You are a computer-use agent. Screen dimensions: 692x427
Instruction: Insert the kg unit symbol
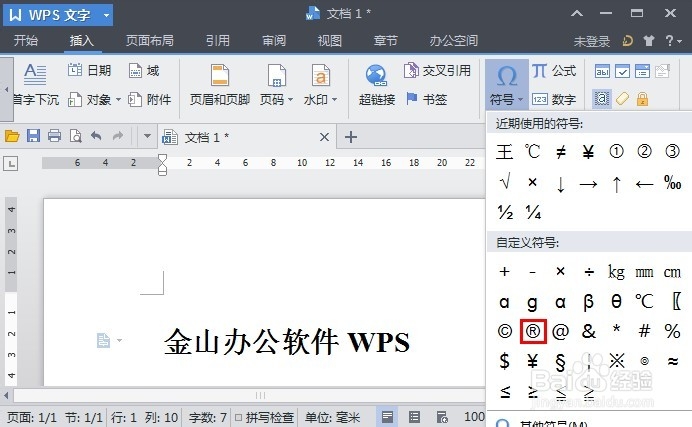tap(616, 272)
